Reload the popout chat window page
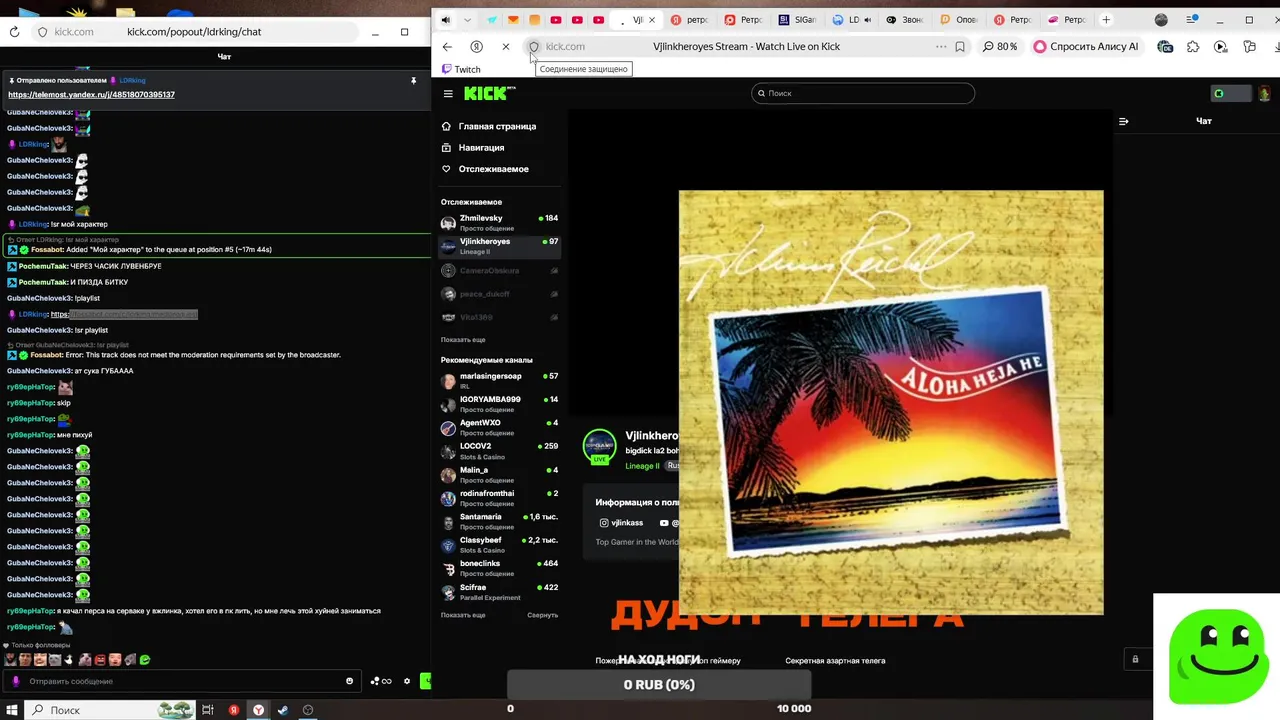1280x720 pixels. pos(14,32)
